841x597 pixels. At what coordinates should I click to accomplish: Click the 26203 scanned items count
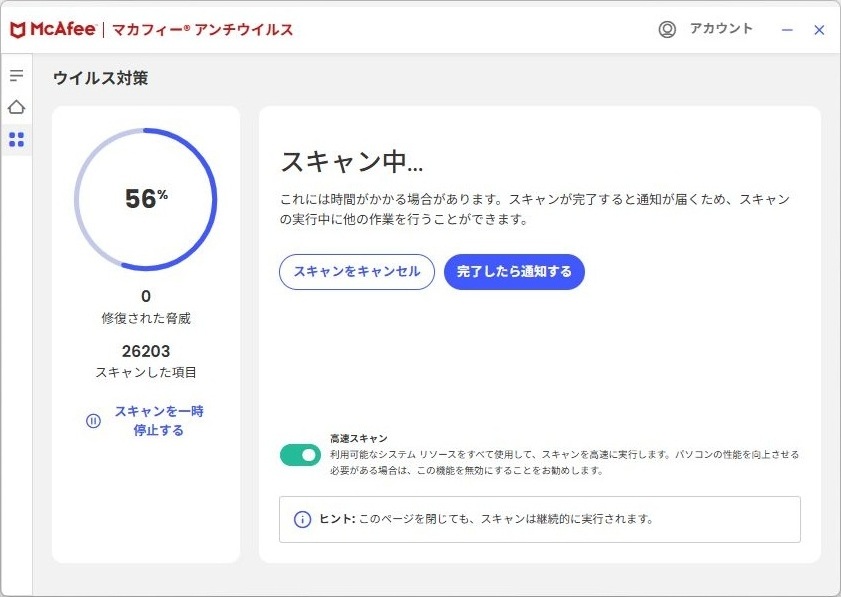click(x=146, y=351)
